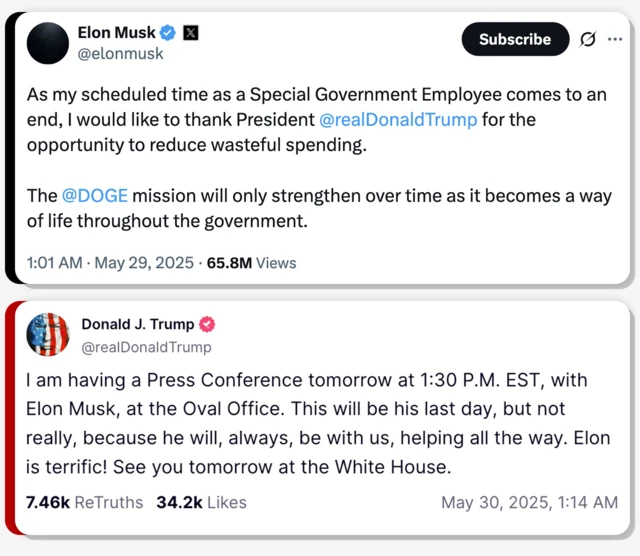Click the 1:01 AM · May 29, 2025 timestamp
The height and width of the screenshot is (556, 640).
(112, 263)
